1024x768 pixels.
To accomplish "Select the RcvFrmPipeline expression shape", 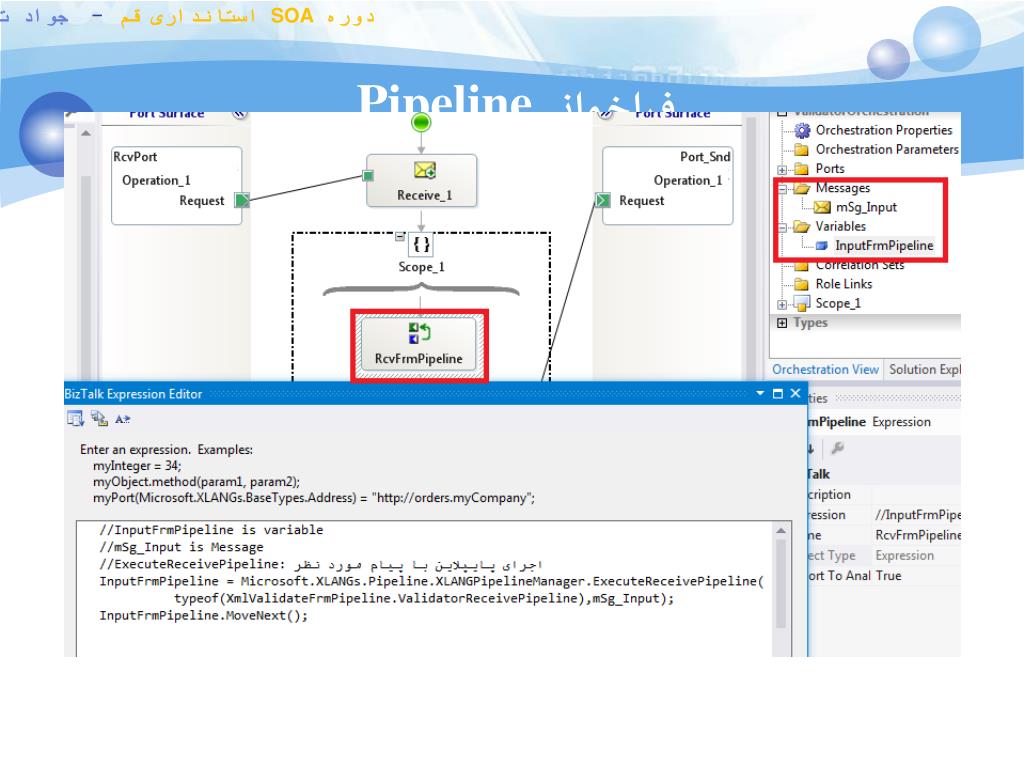I will 419,344.
